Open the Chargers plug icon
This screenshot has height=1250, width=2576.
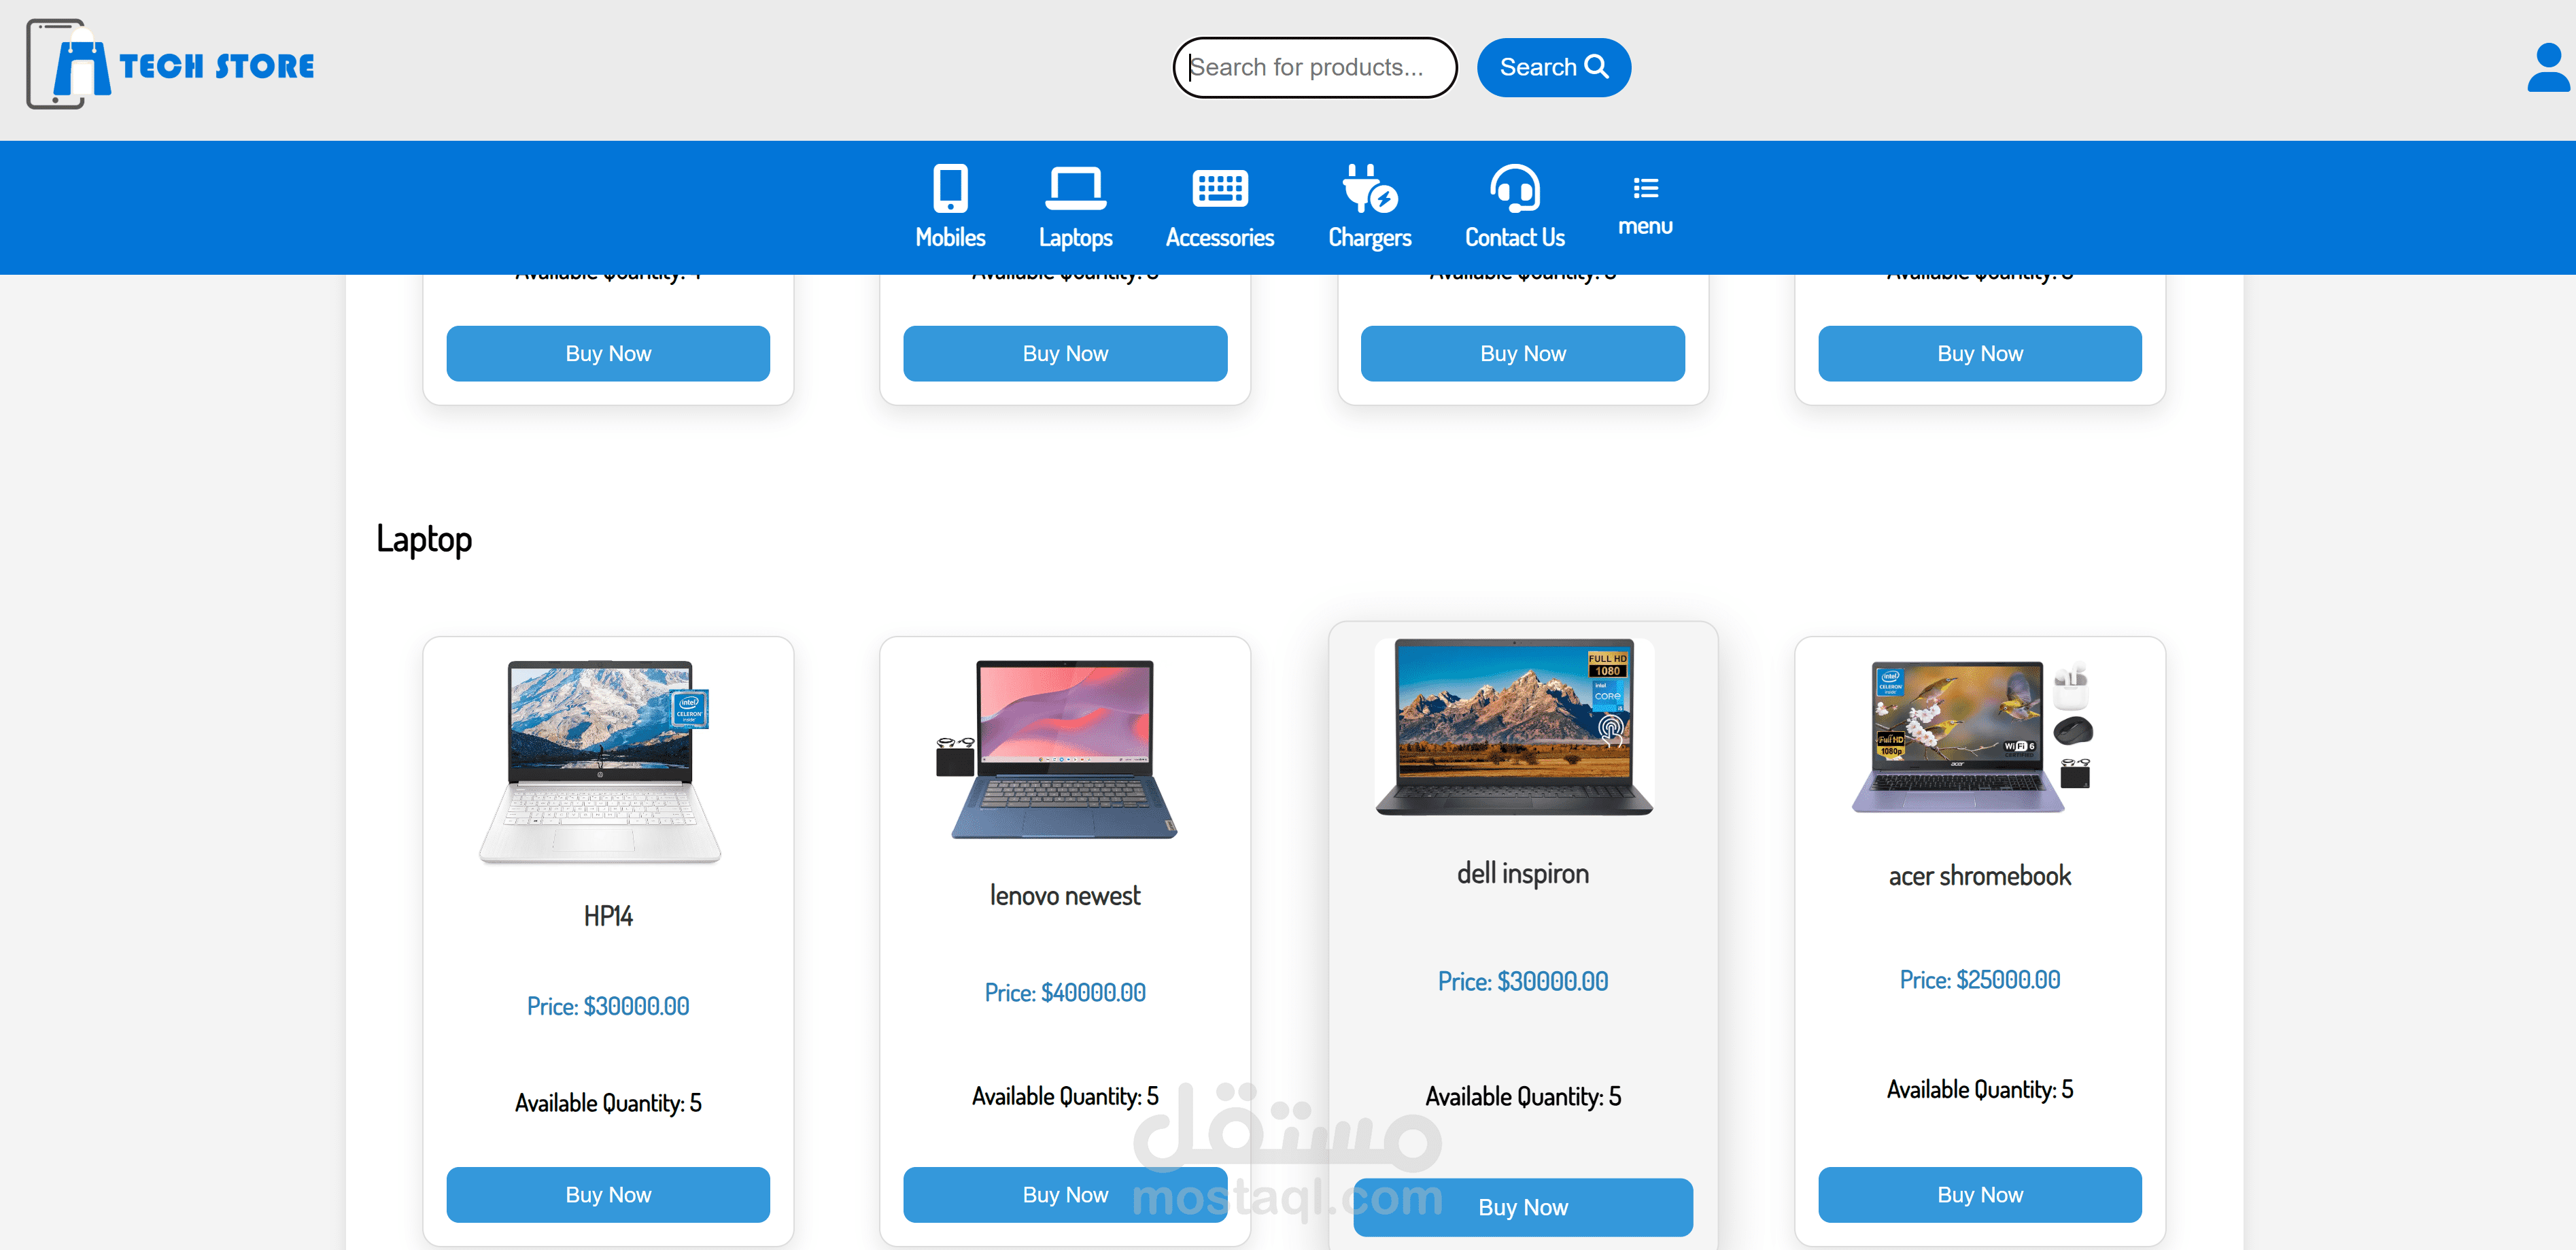coord(1369,188)
